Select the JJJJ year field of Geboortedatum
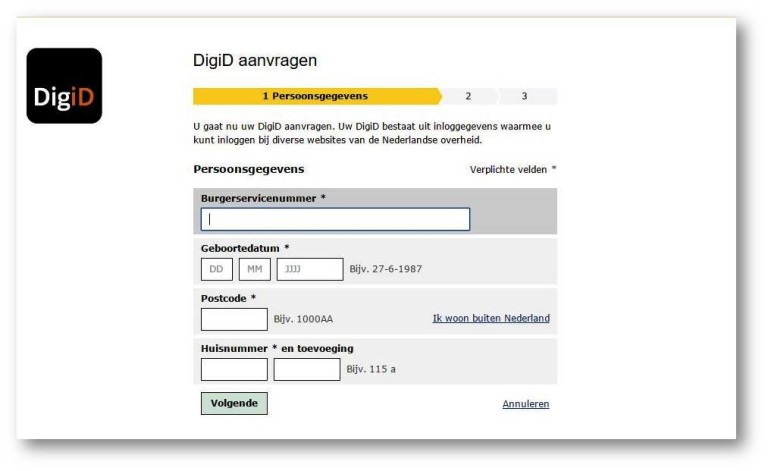The height and width of the screenshot is (471, 768). [x=310, y=269]
